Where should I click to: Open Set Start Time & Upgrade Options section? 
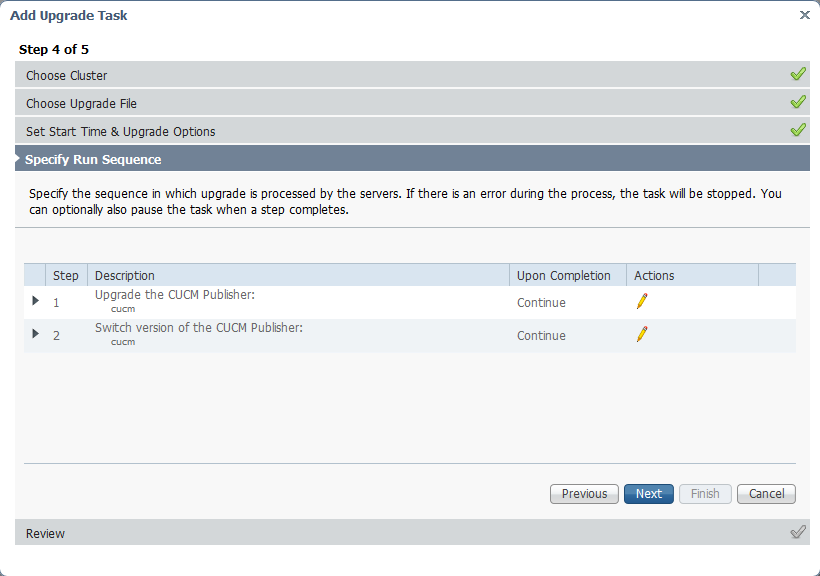click(121, 132)
